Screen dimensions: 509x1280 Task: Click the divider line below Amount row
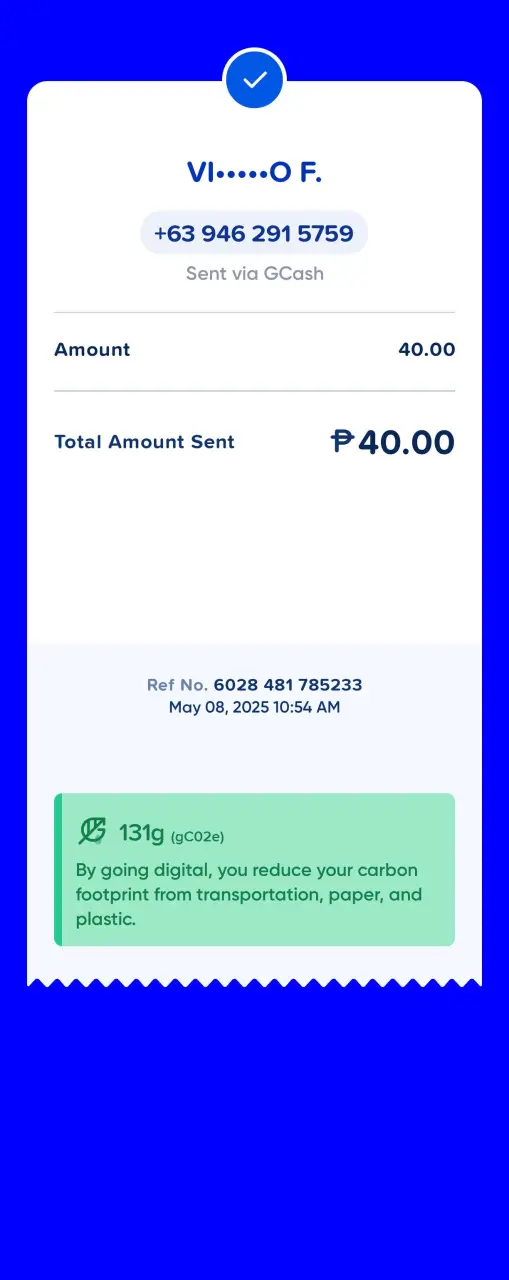tap(254, 390)
